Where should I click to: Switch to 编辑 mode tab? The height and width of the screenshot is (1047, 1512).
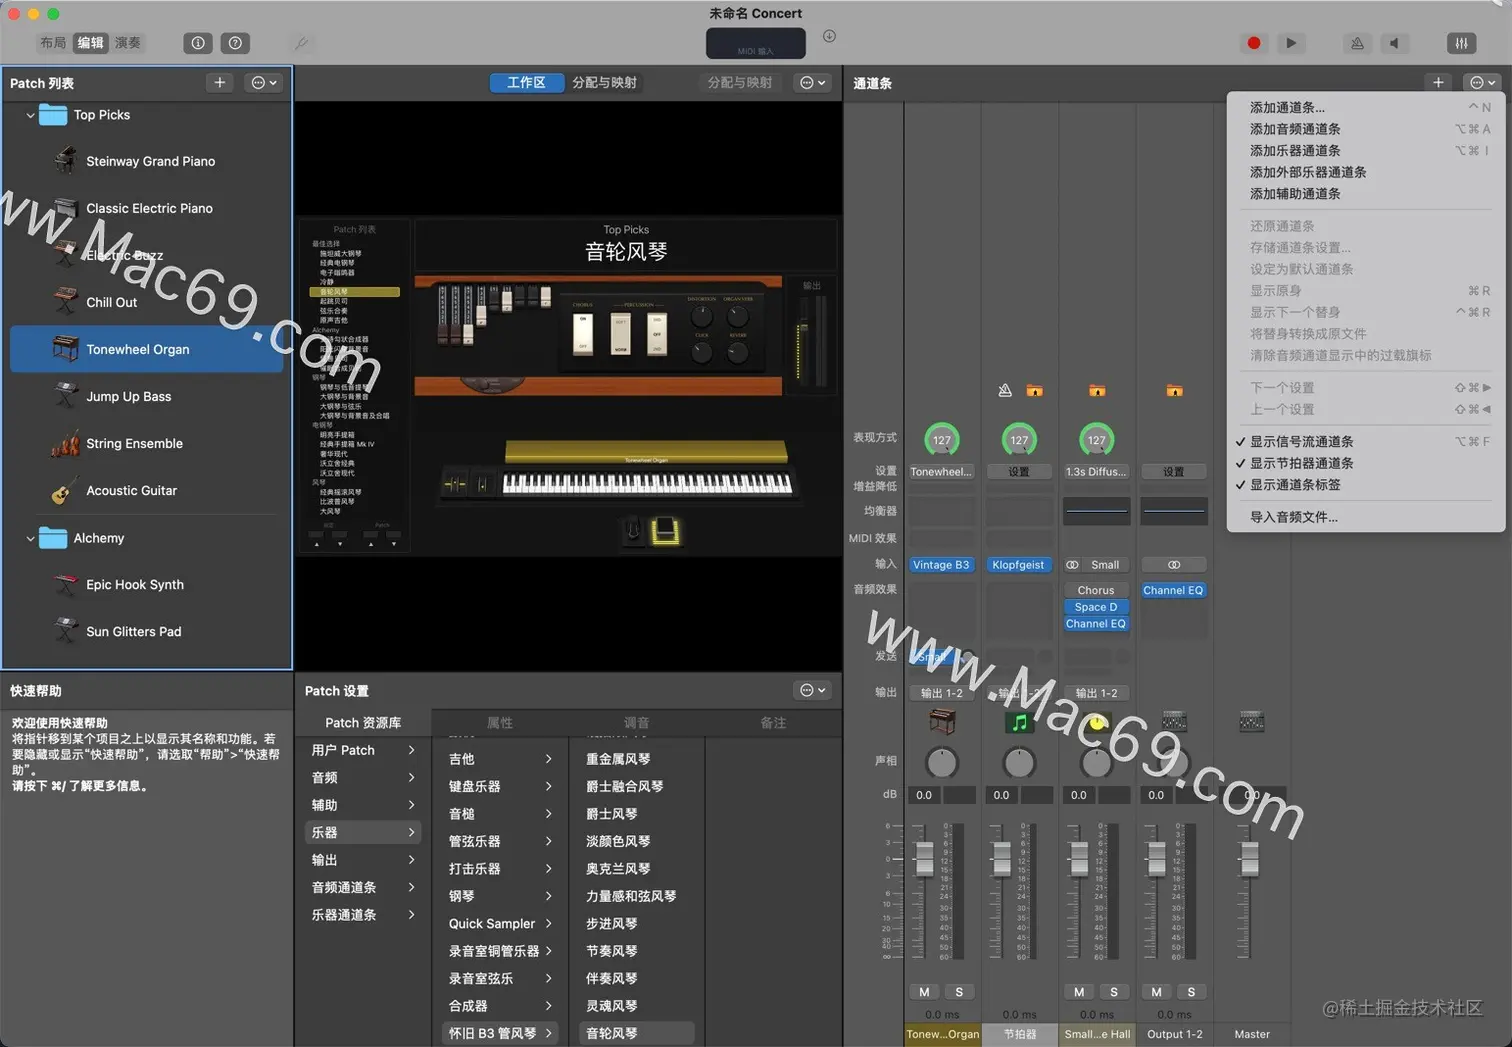click(x=90, y=43)
